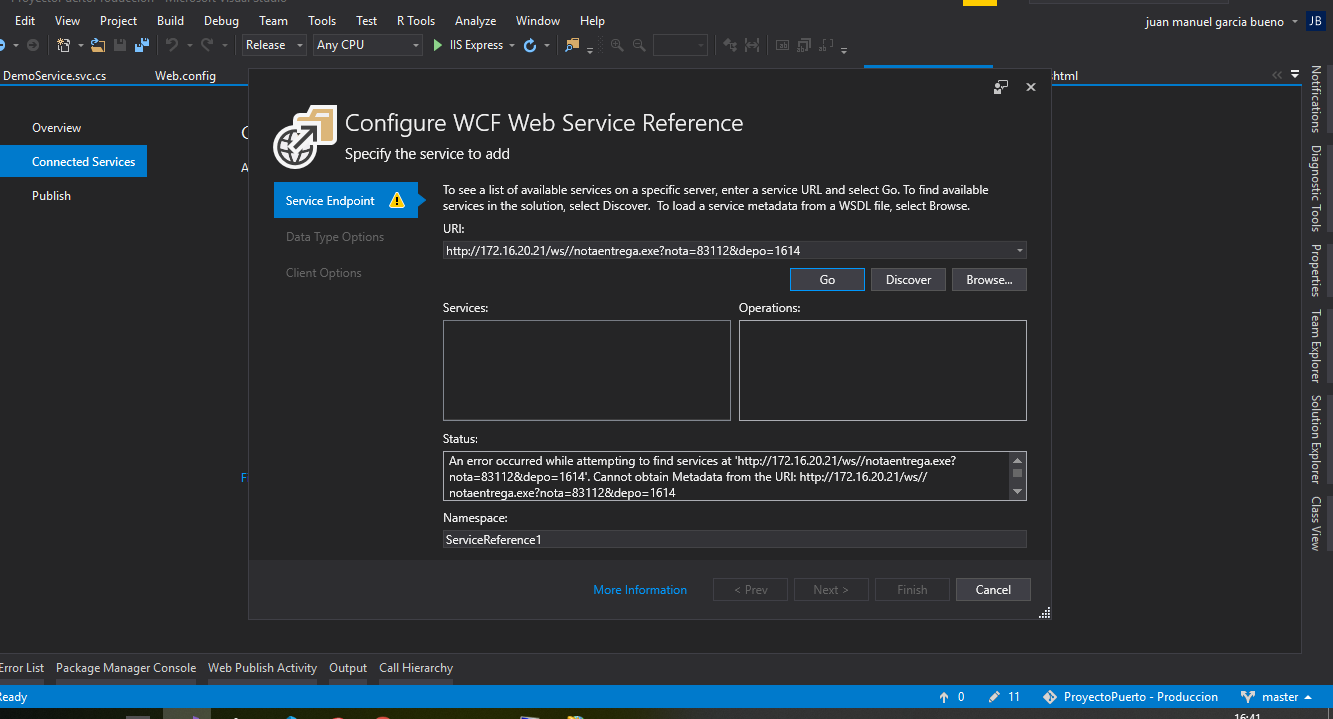The width and height of the screenshot is (1333, 719).
Task: Open the account name dropdown arrow
Action: click(1295, 22)
